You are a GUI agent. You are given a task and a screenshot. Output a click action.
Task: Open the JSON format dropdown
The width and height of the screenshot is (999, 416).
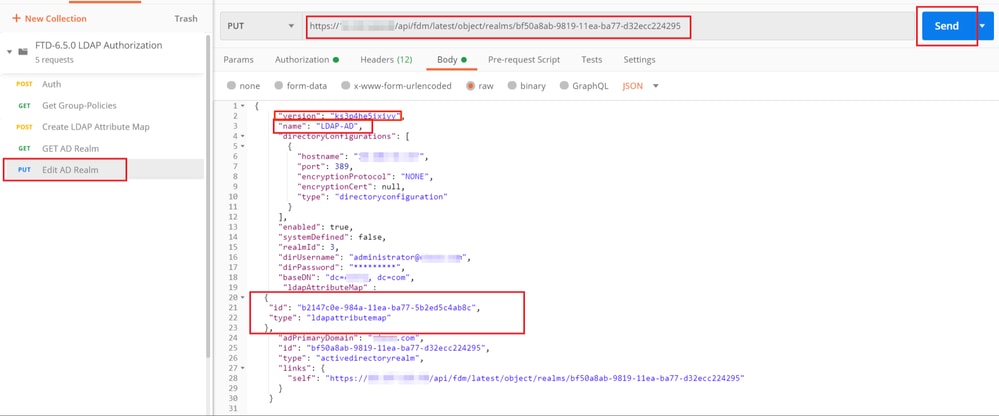pyautogui.click(x=640, y=86)
